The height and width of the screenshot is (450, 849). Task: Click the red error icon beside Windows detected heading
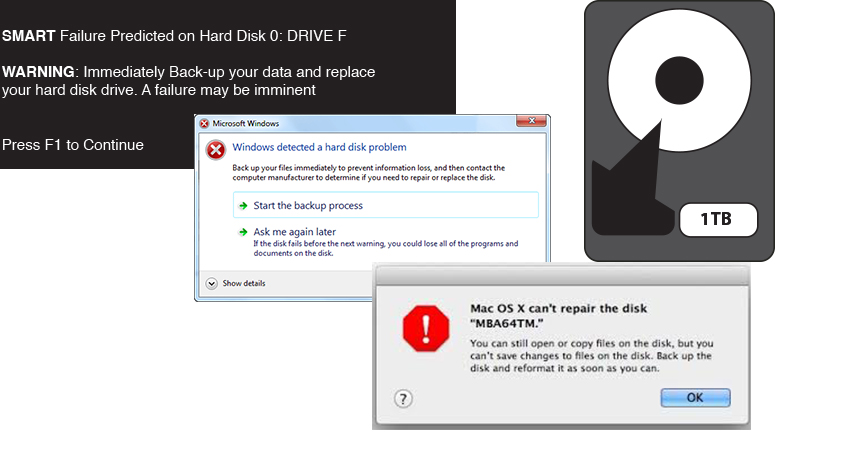(x=215, y=150)
